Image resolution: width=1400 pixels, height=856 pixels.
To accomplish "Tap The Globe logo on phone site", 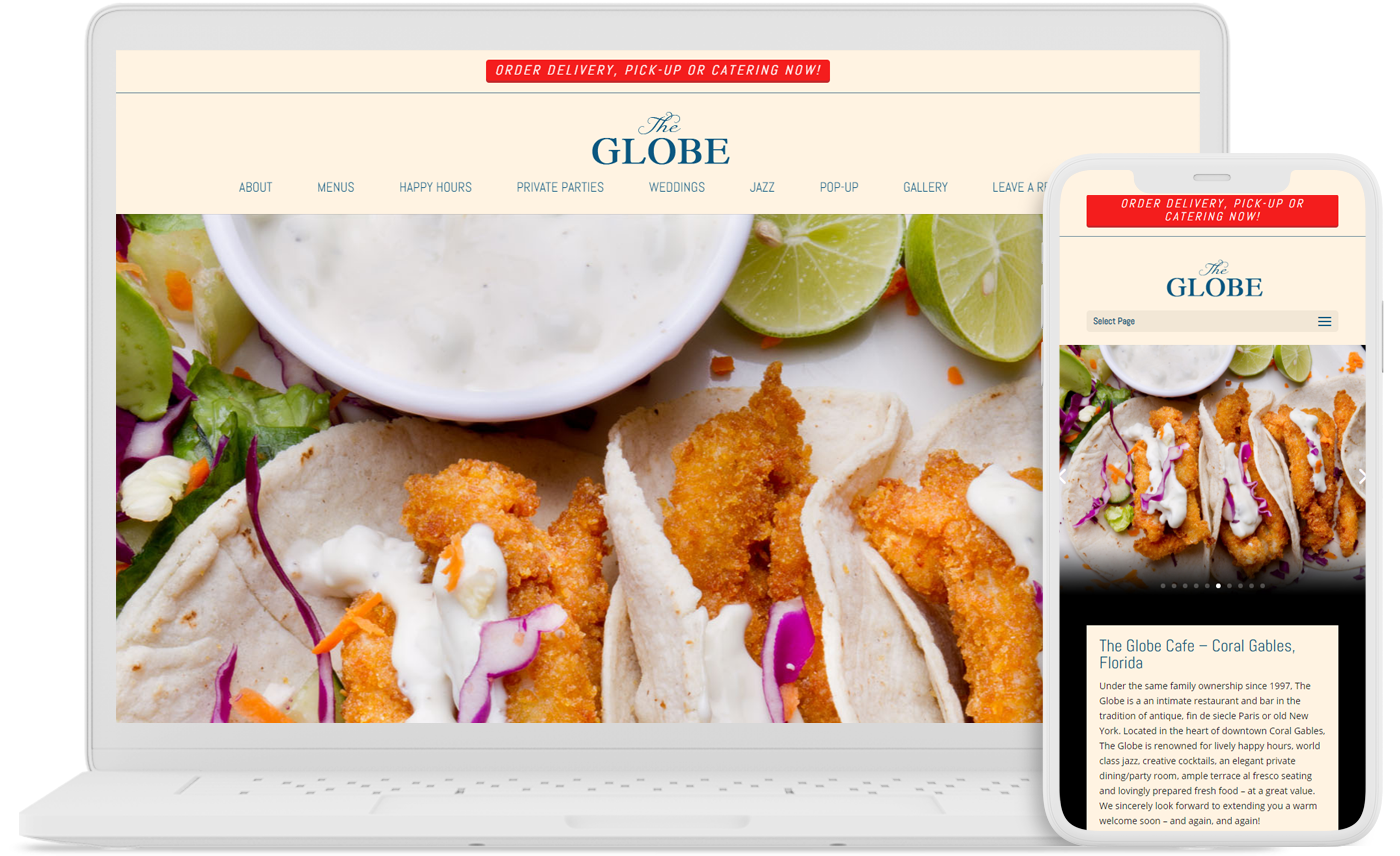I will click(x=1214, y=280).
